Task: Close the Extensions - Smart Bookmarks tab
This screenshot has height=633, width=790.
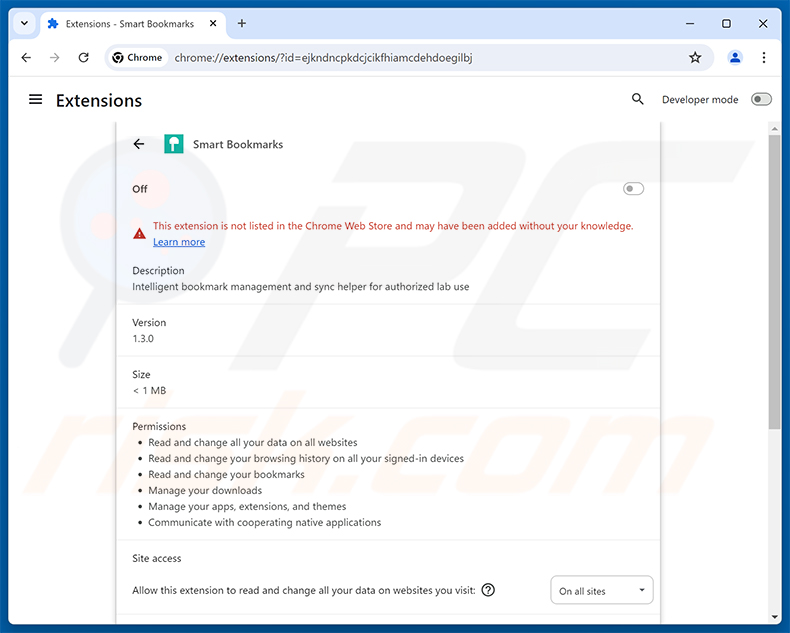Action: coord(213,23)
